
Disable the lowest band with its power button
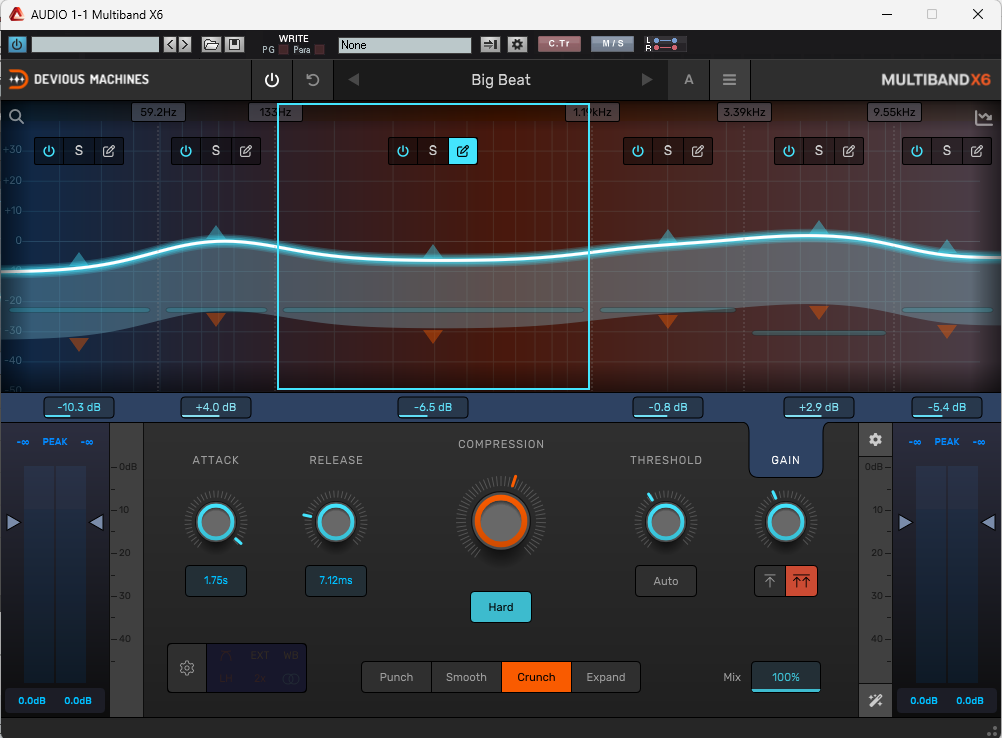[49, 151]
